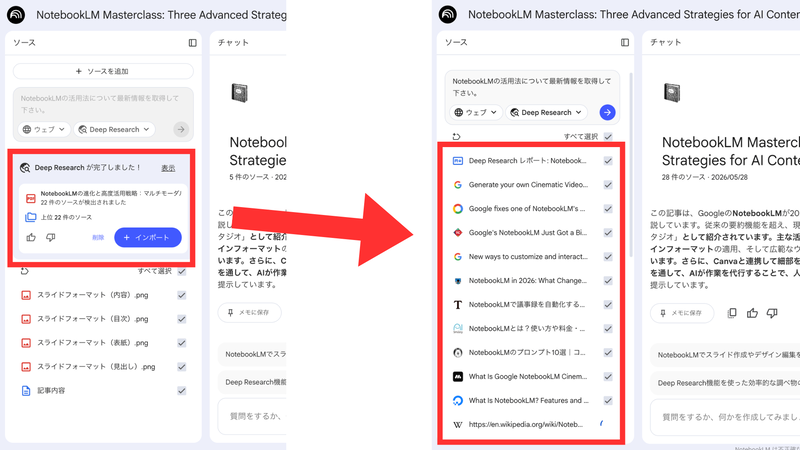Submit search with blue arrow button
This screenshot has height=450, width=800.
click(607, 112)
